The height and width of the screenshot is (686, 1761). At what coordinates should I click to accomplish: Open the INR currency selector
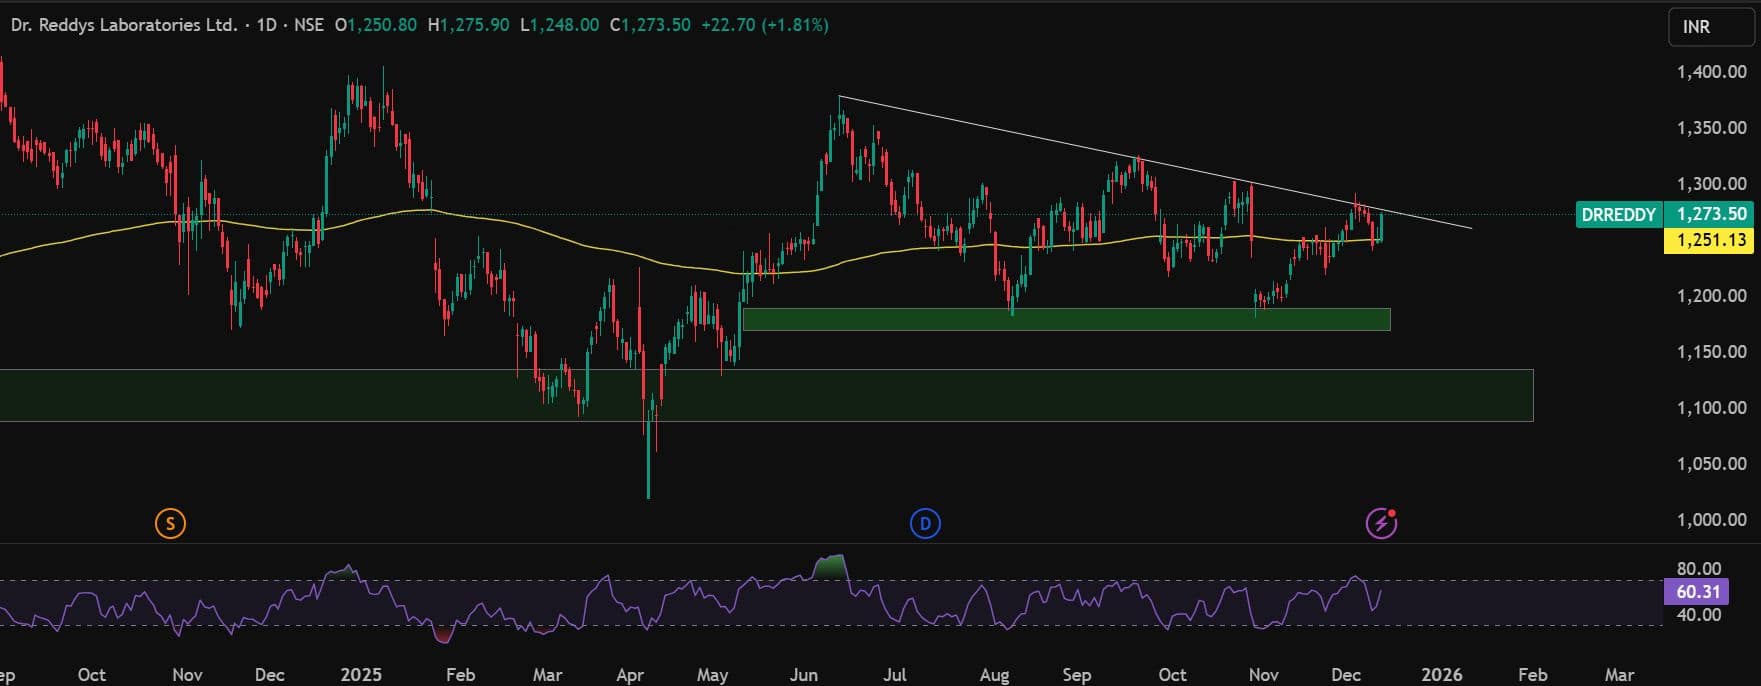[x=1710, y=27]
